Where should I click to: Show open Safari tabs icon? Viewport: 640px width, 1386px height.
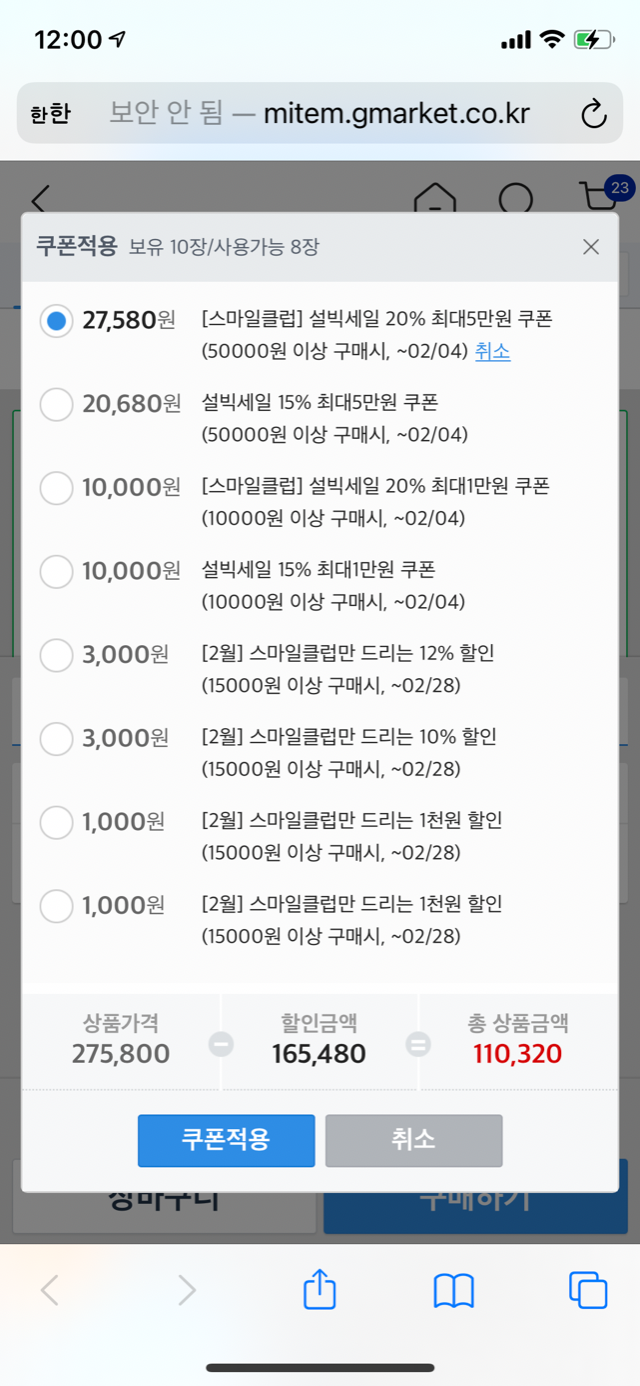tap(587, 1290)
